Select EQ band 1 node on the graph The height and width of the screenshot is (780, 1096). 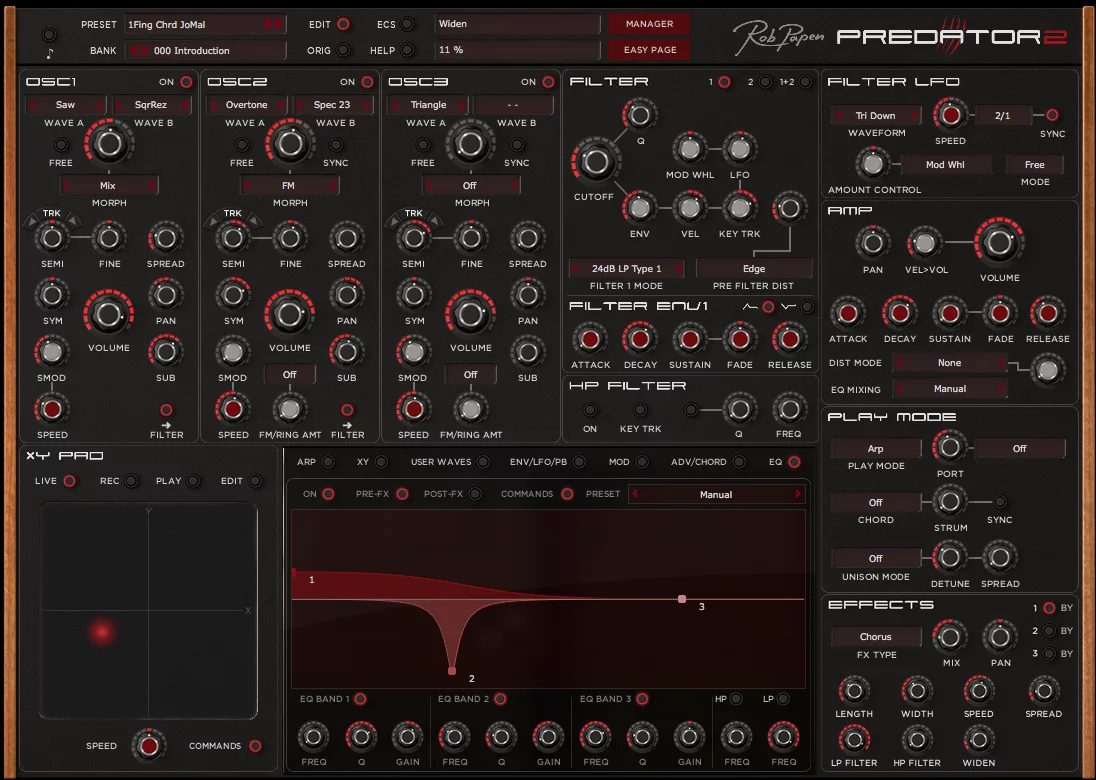294,572
